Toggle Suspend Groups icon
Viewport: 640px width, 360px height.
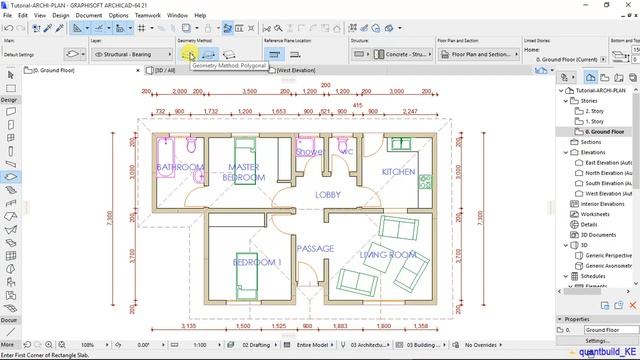tap(227, 28)
